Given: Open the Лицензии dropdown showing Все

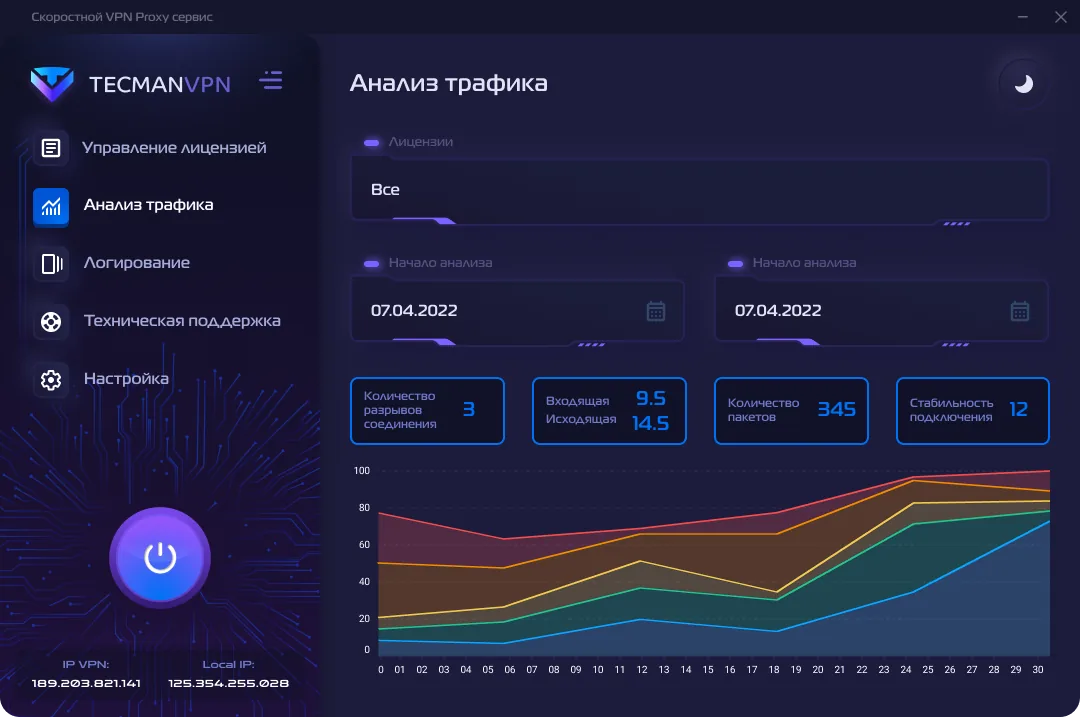Looking at the screenshot, I should (700, 189).
